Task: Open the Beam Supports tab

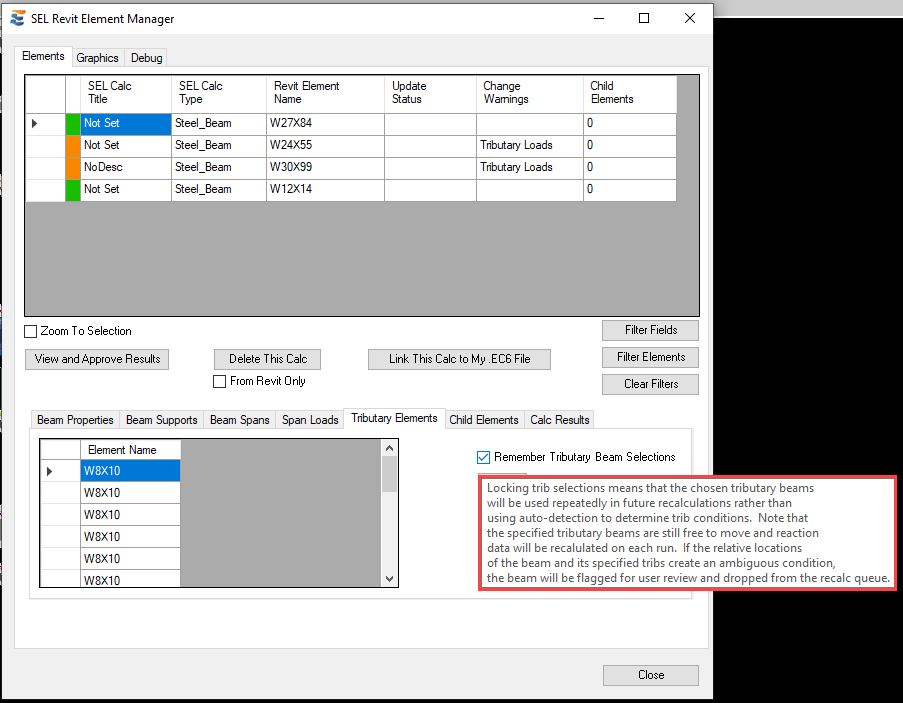Action: (x=162, y=420)
